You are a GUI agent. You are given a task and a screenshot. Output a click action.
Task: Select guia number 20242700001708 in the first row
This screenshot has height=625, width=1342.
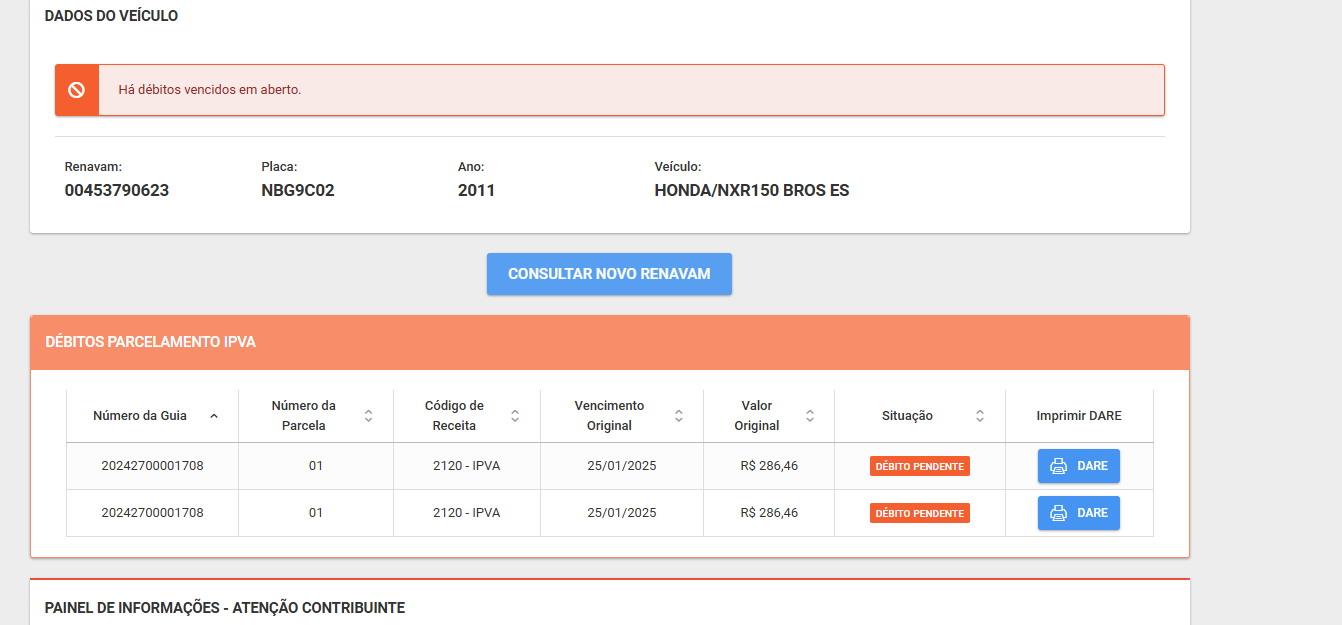152,466
